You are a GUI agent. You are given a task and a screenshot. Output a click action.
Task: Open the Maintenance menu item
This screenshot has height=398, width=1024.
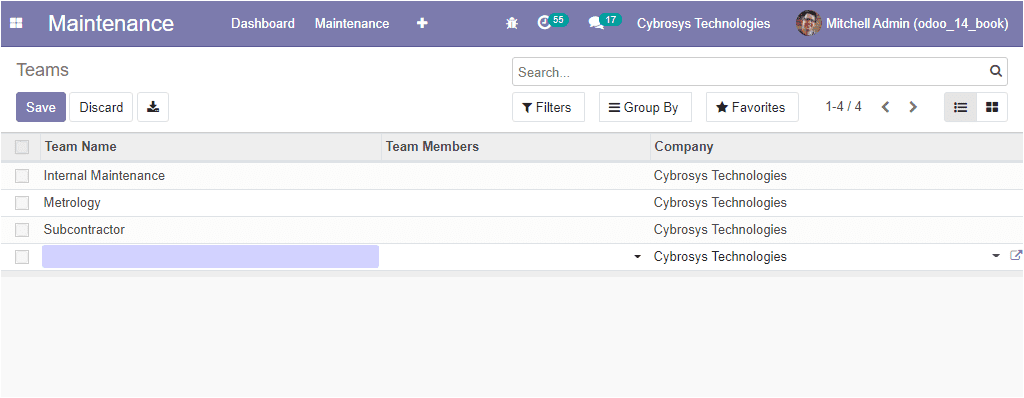[352, 24]
